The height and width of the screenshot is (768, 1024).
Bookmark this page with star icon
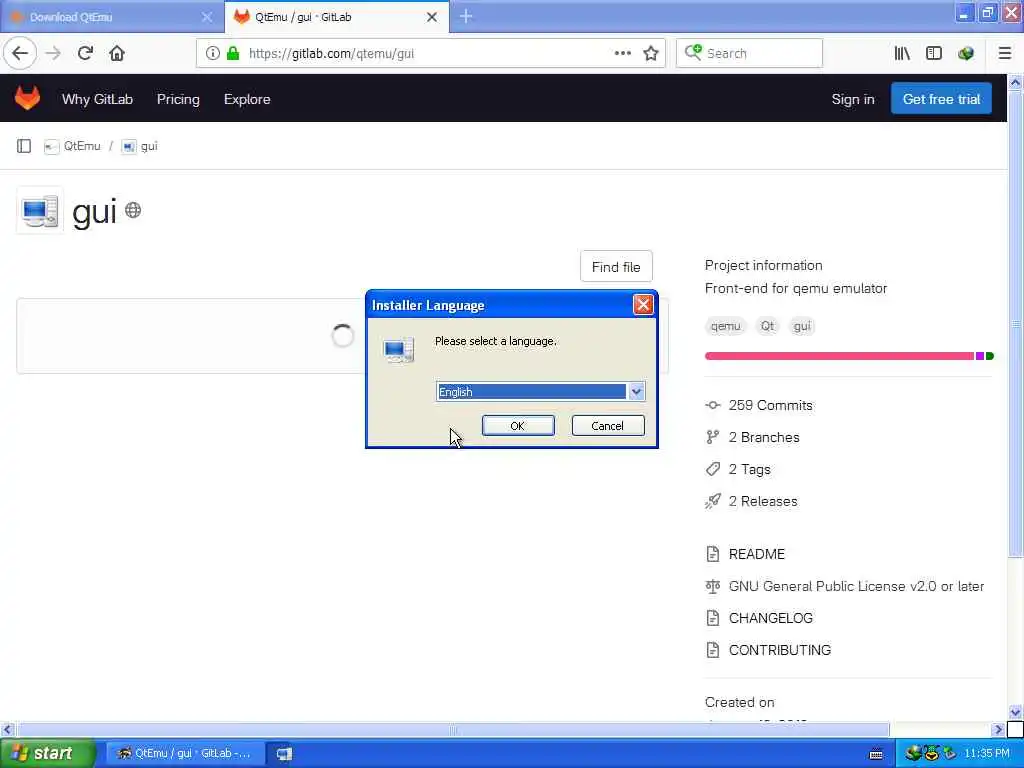tap(650, 54)
